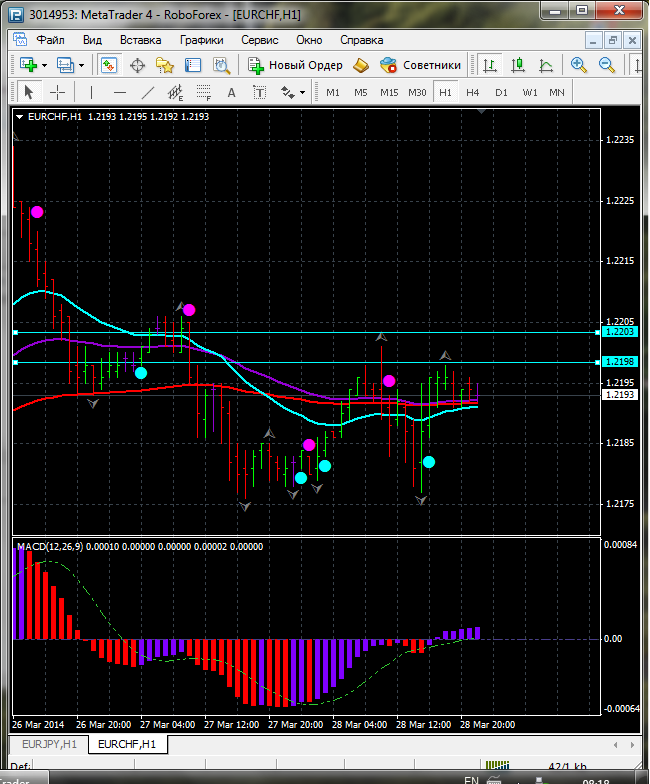This screenshot has height=784, width=650.
Task: Open the Market Watch panel
Action: point(109,65)
